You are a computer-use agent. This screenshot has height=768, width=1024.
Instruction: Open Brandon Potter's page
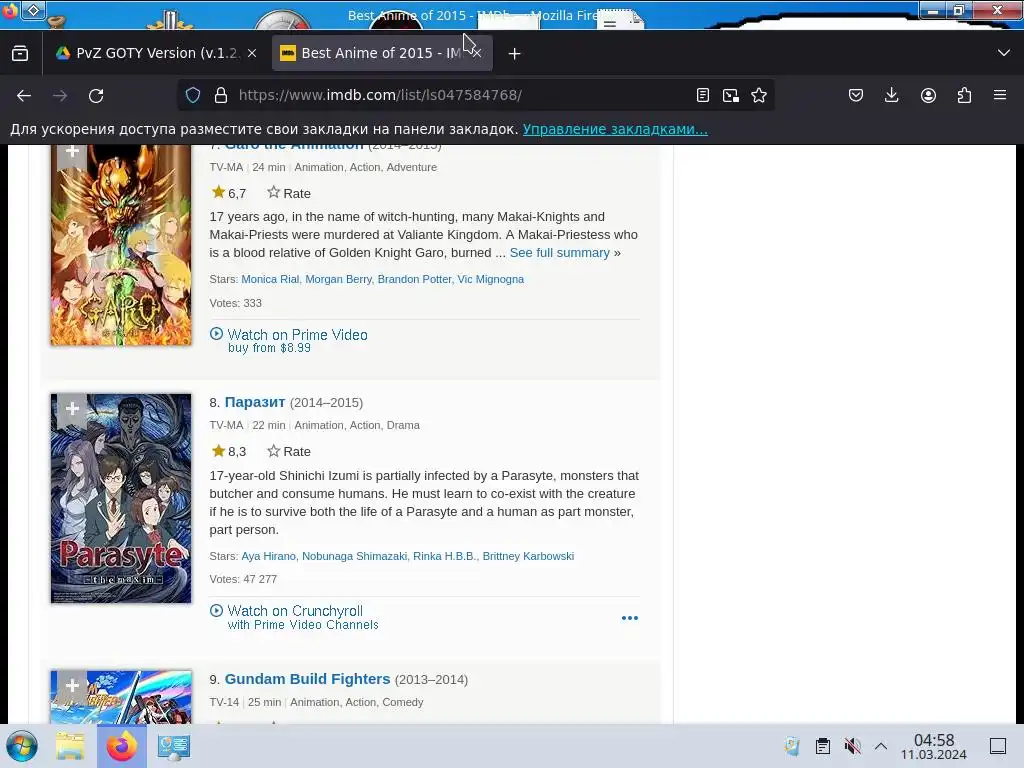[414, 279]
